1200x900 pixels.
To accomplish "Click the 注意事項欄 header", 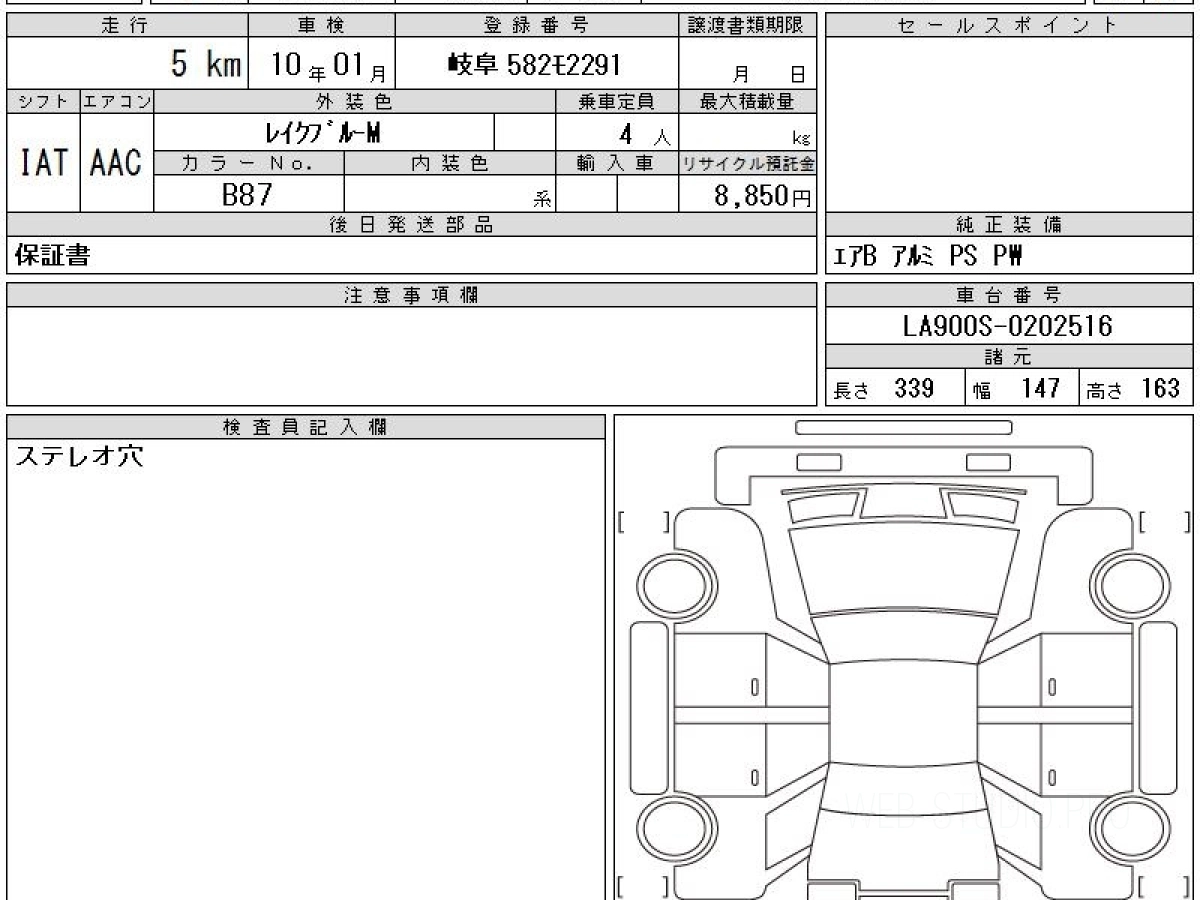I will point(412,295).
